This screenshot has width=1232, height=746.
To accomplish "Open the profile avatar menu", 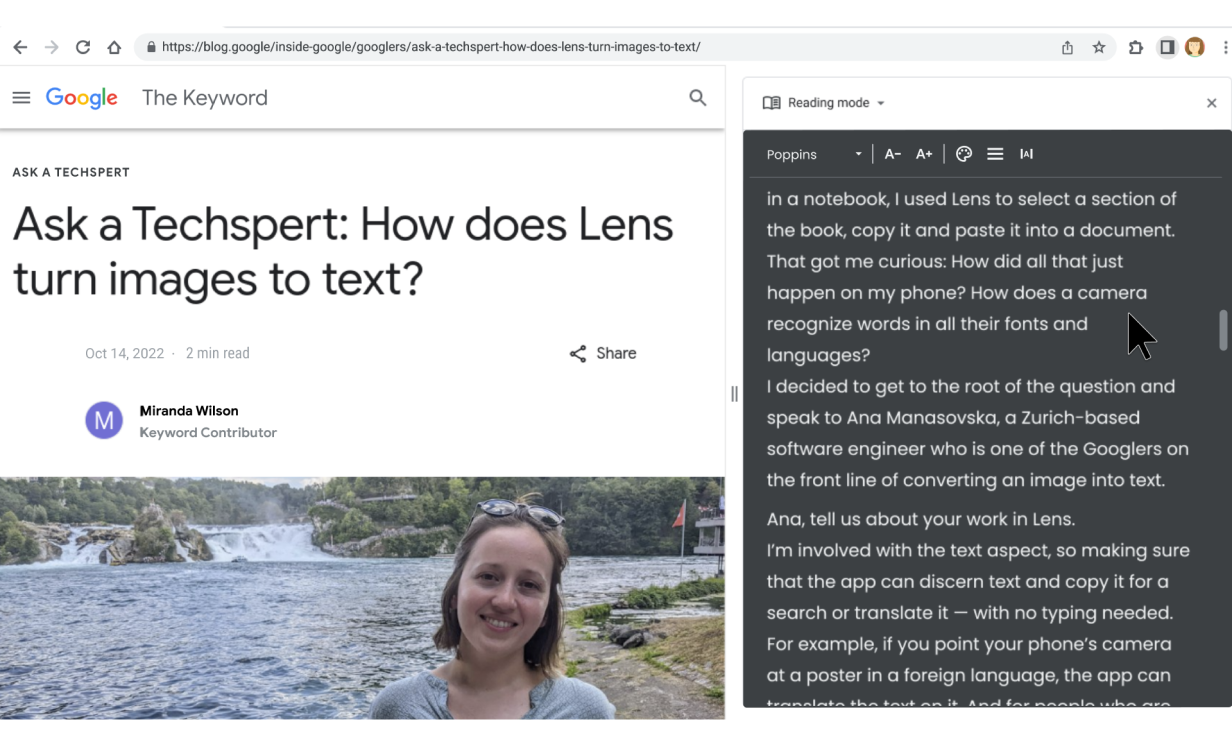I will 1195,47.
